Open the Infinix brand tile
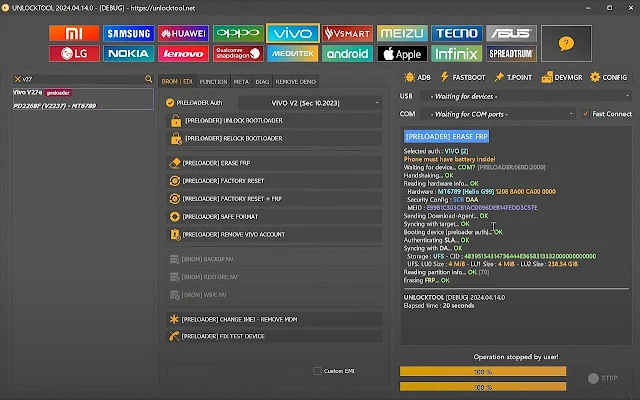The height and width of the screenshot is (400, 640). pos(457,53)
